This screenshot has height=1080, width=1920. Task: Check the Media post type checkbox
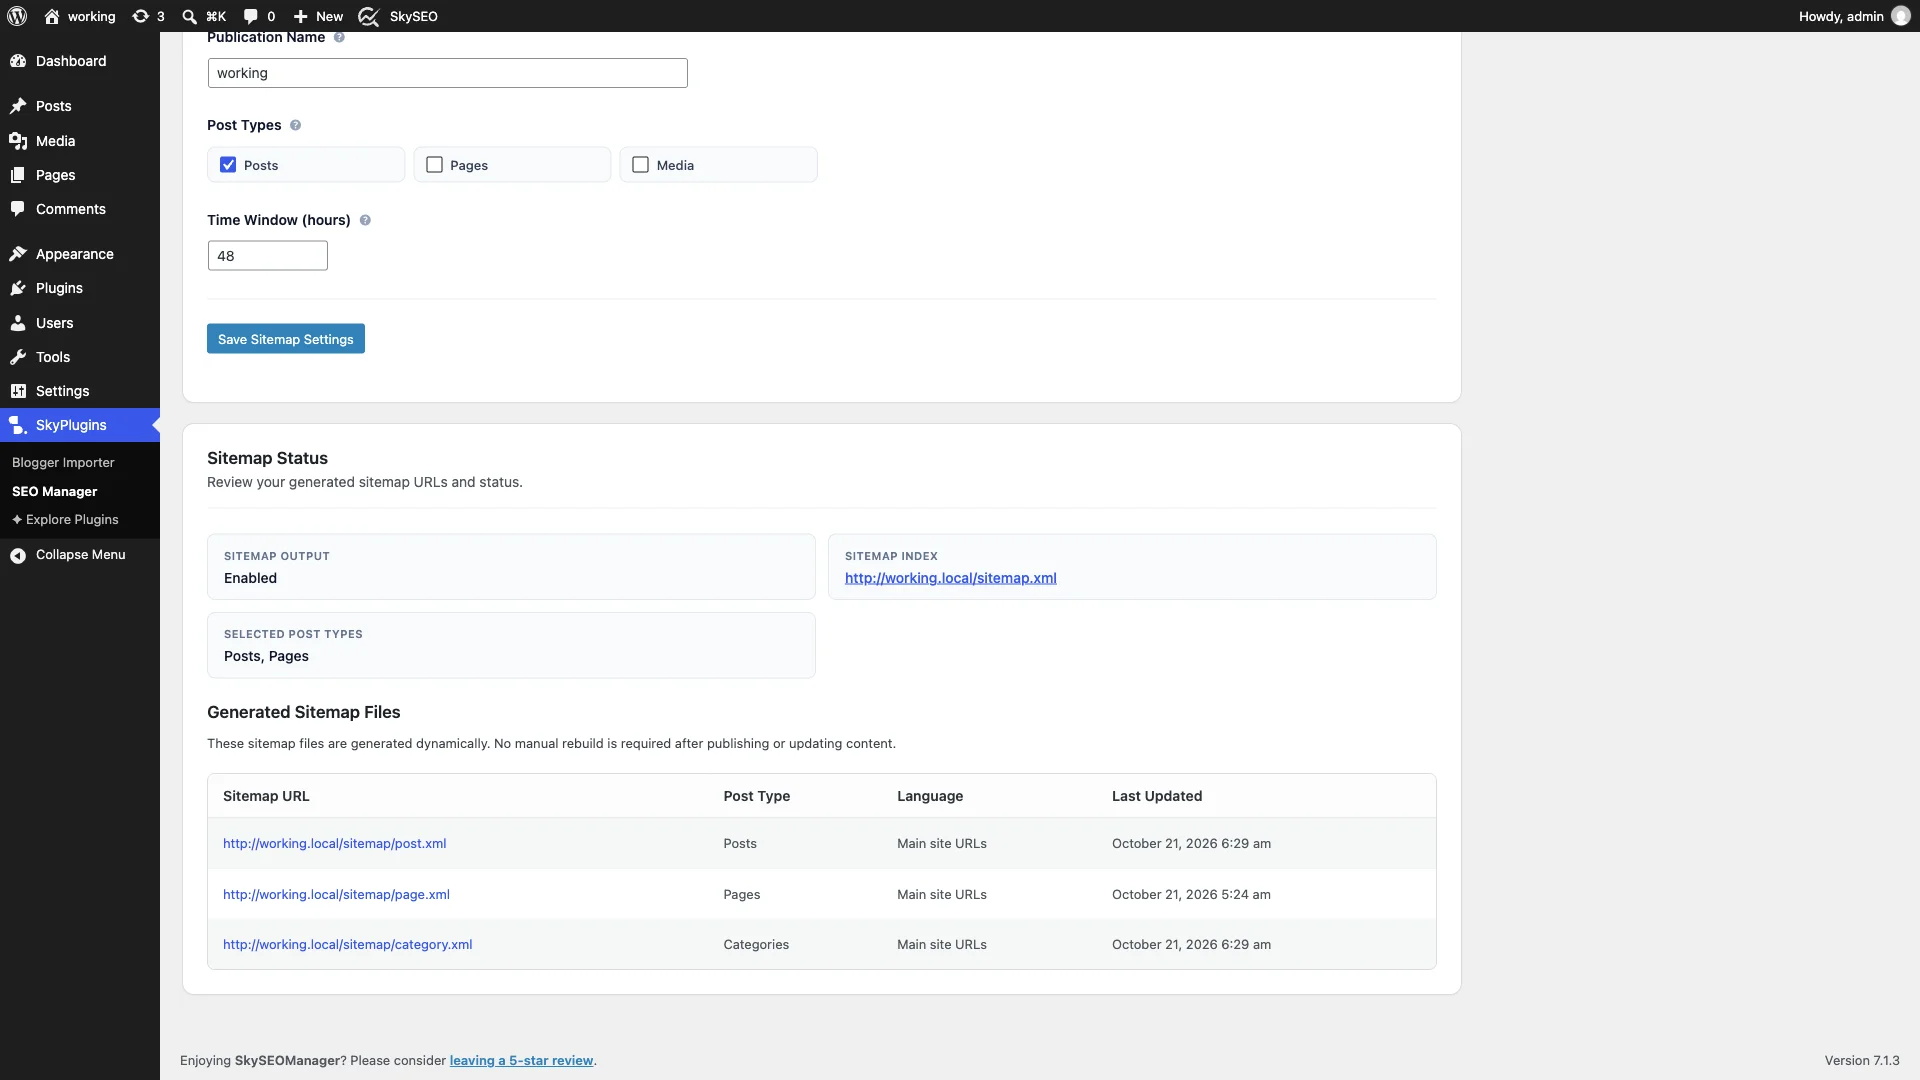click(640, 165)
